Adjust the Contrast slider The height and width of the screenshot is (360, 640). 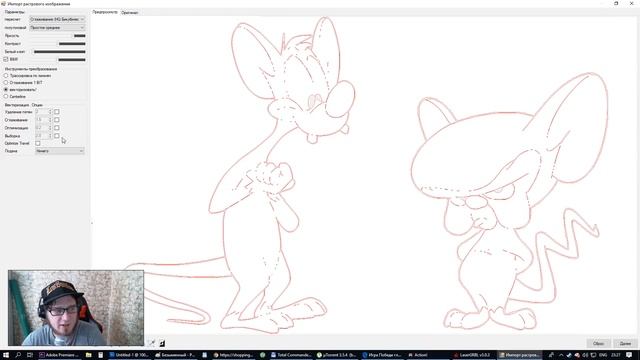pyautogui.click(x=57, y=44)
